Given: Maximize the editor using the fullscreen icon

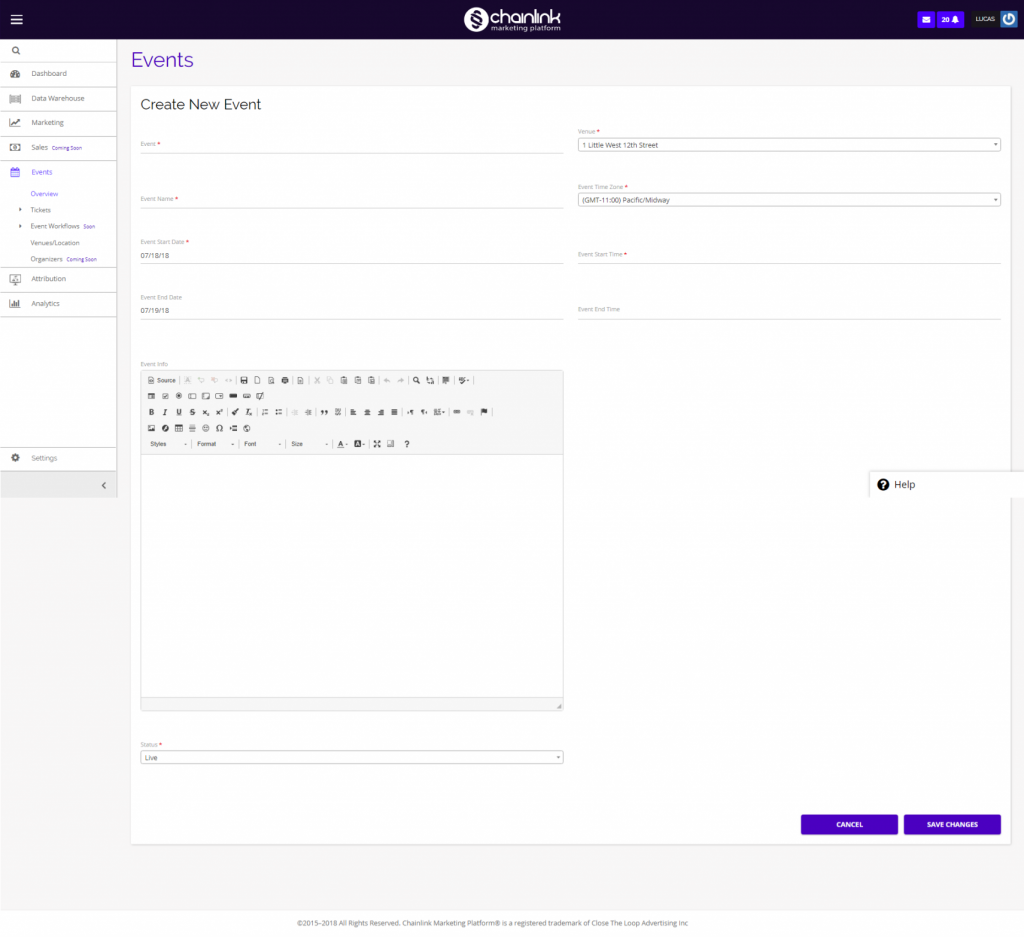Looking at the screenshot, I should 378,443.
